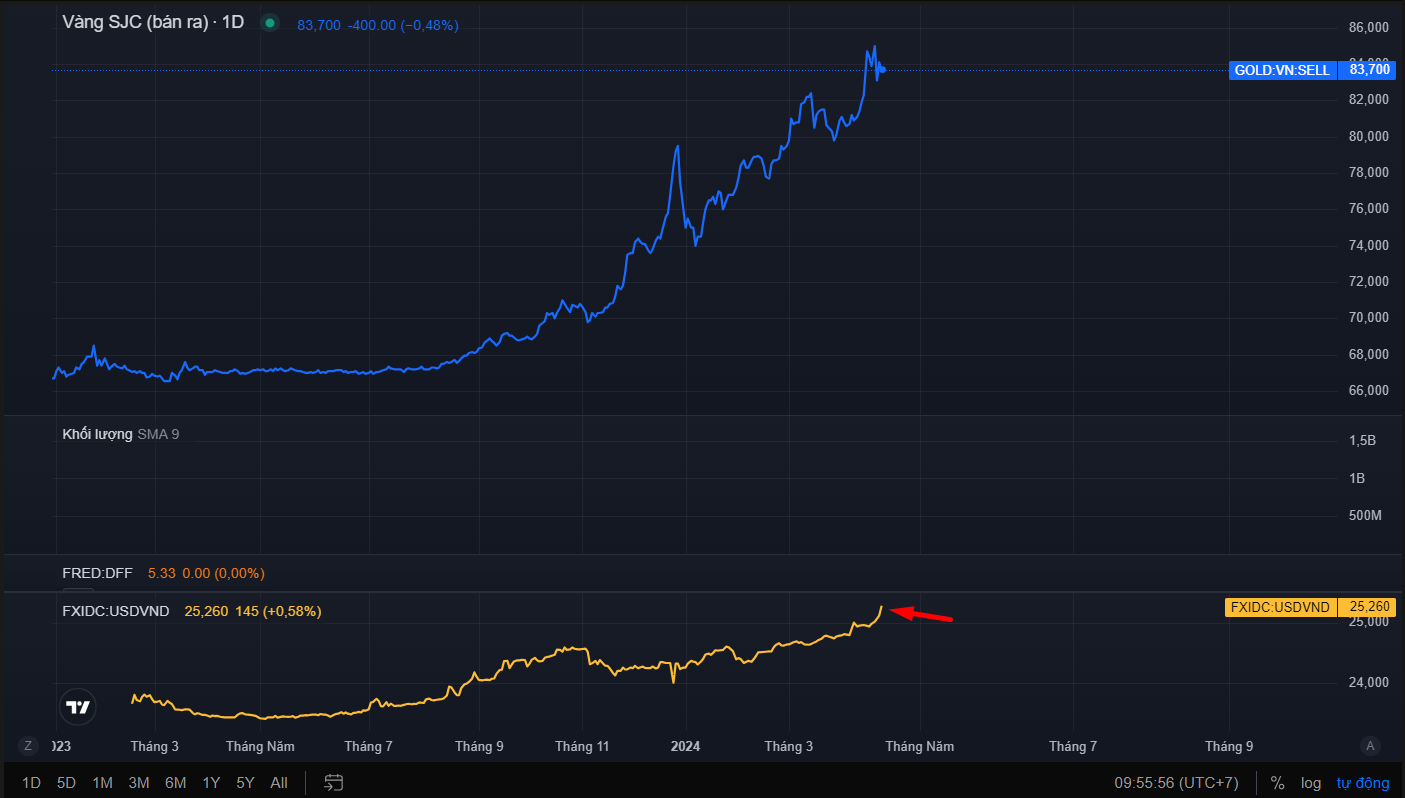Click the 24,000 USDVND axis label

pyautogui.click(x=1369, y=682)
